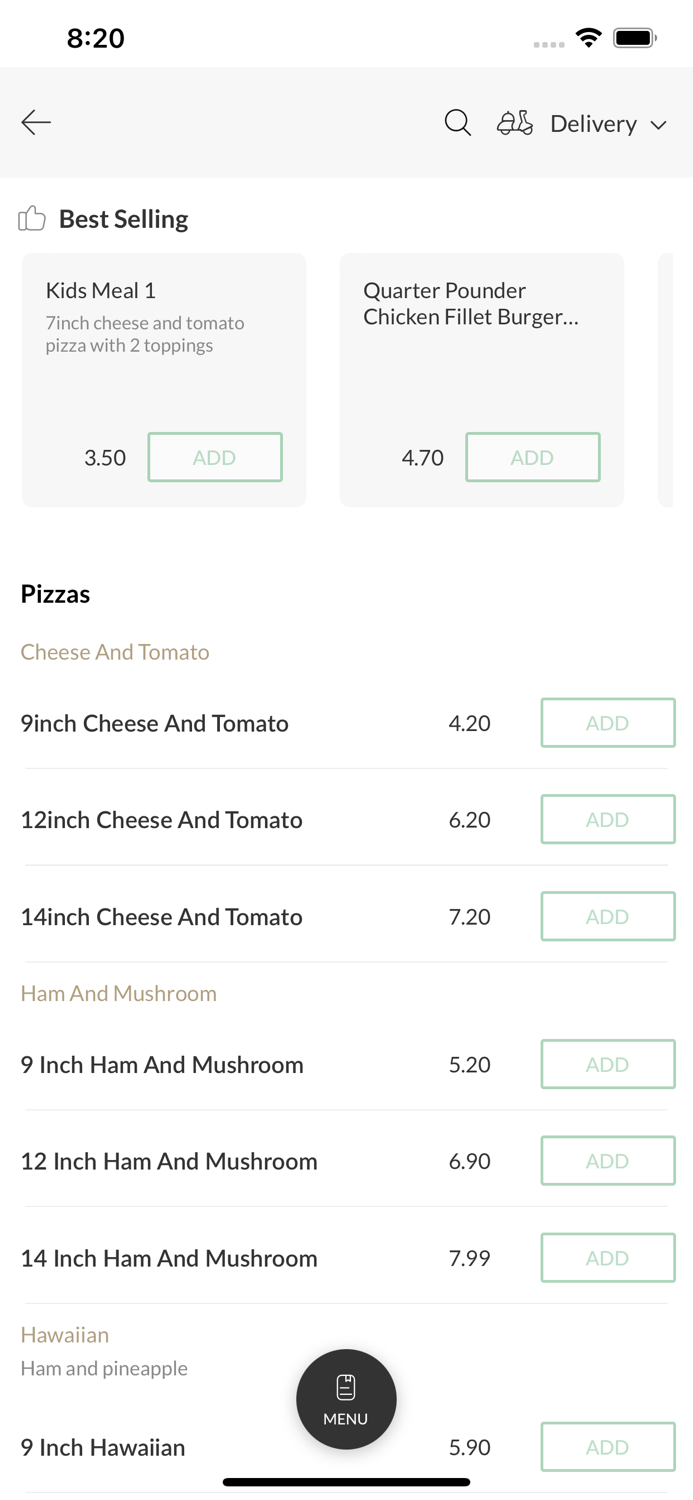Add 14inch Cheese And Tomato pizza

[x=608, y=917]
